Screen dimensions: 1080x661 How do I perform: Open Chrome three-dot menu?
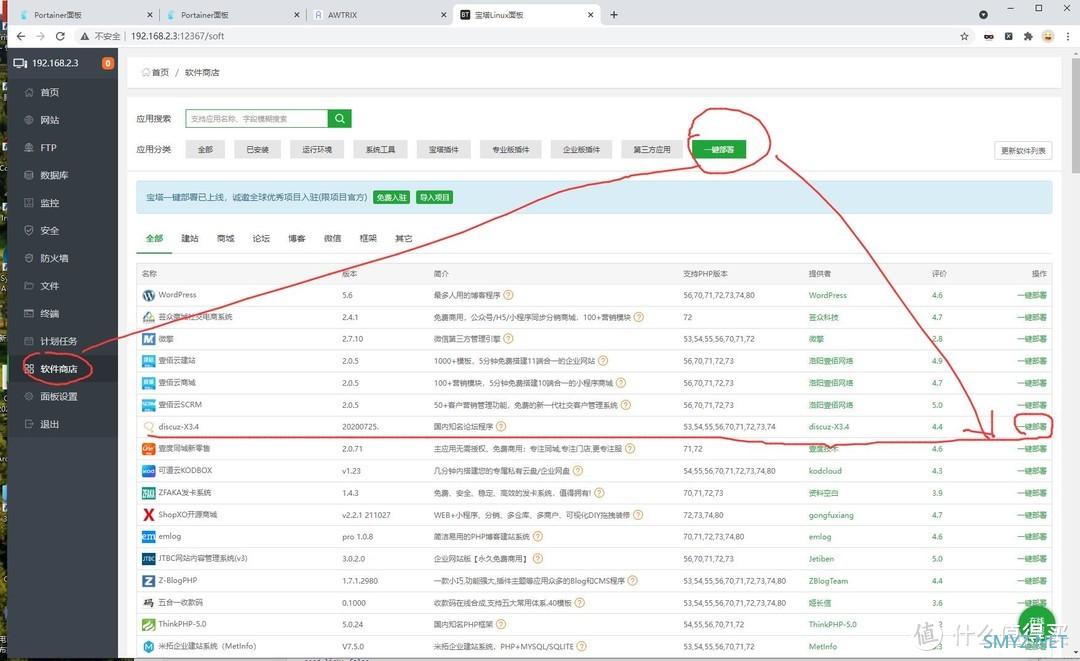[x=1068, y=36]
